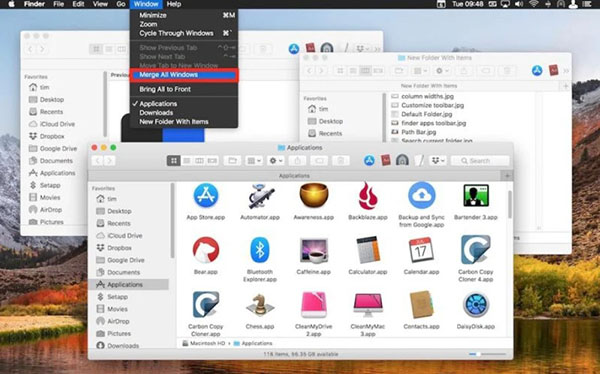Select the Chess.app icon
The width and height of the screenshot is (600, 374).
260,305
